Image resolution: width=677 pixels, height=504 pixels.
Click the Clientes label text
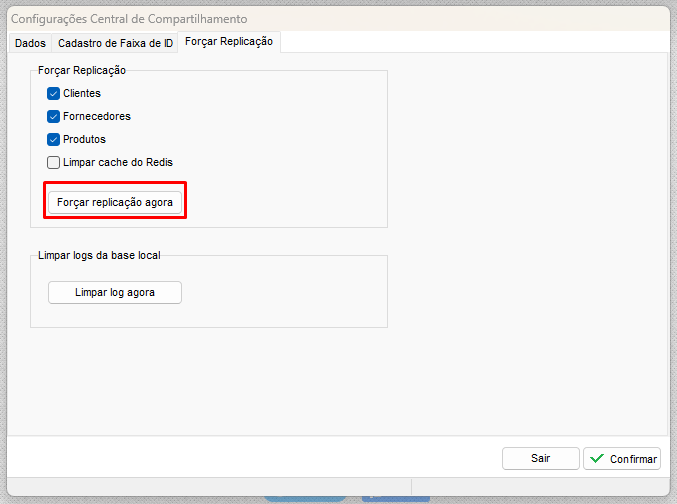click(82, 93)
